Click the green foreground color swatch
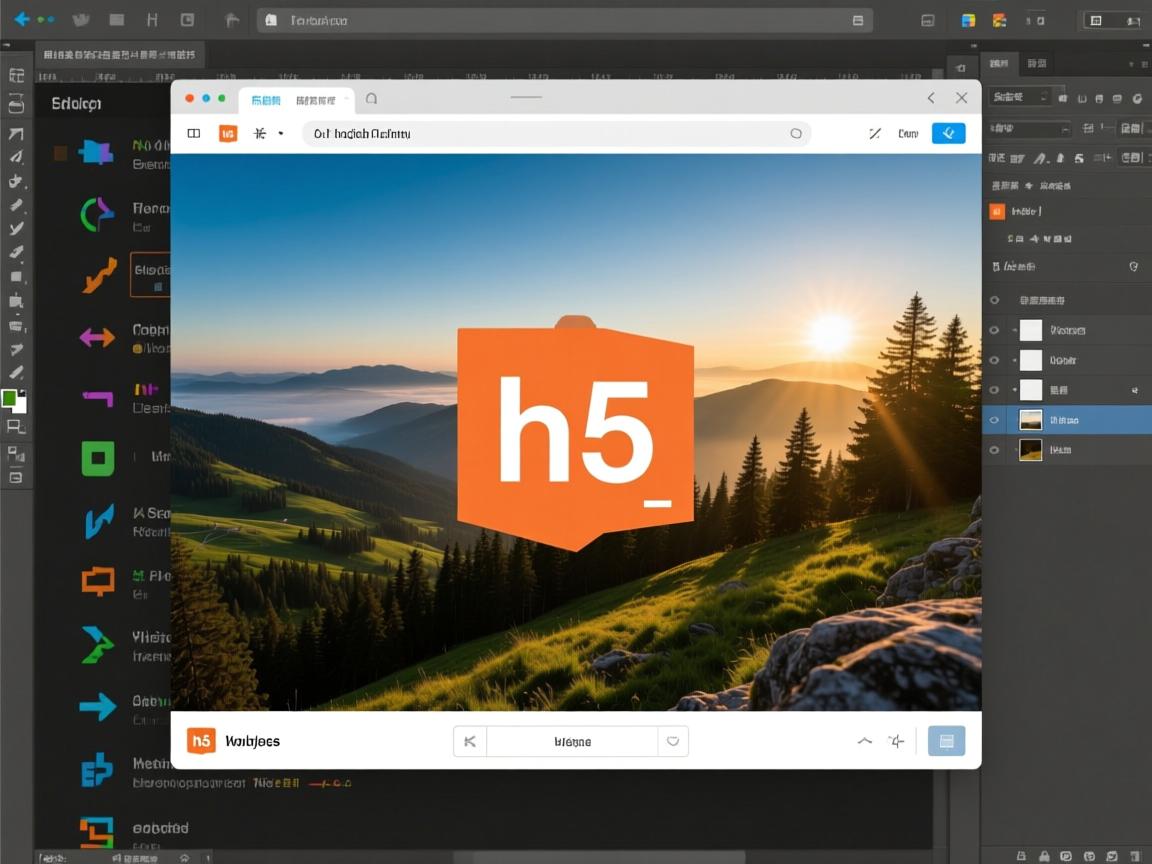The image size is (1152, 864). (13, 396)
